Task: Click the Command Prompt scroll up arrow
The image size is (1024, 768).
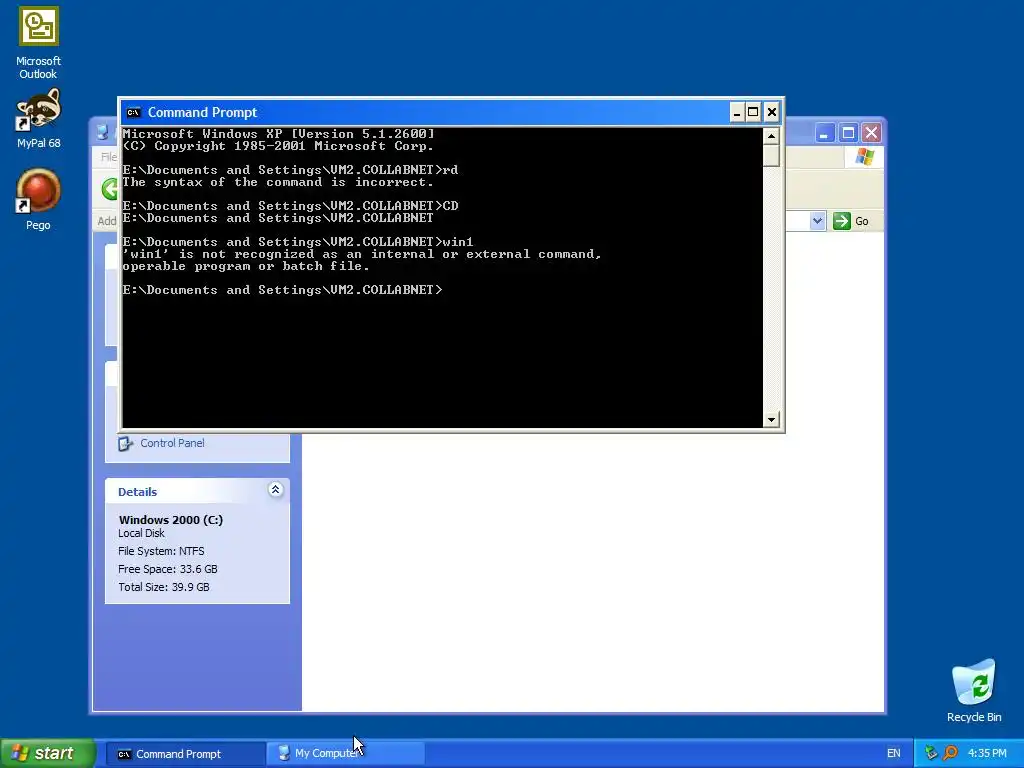Action: click(771, 136)
